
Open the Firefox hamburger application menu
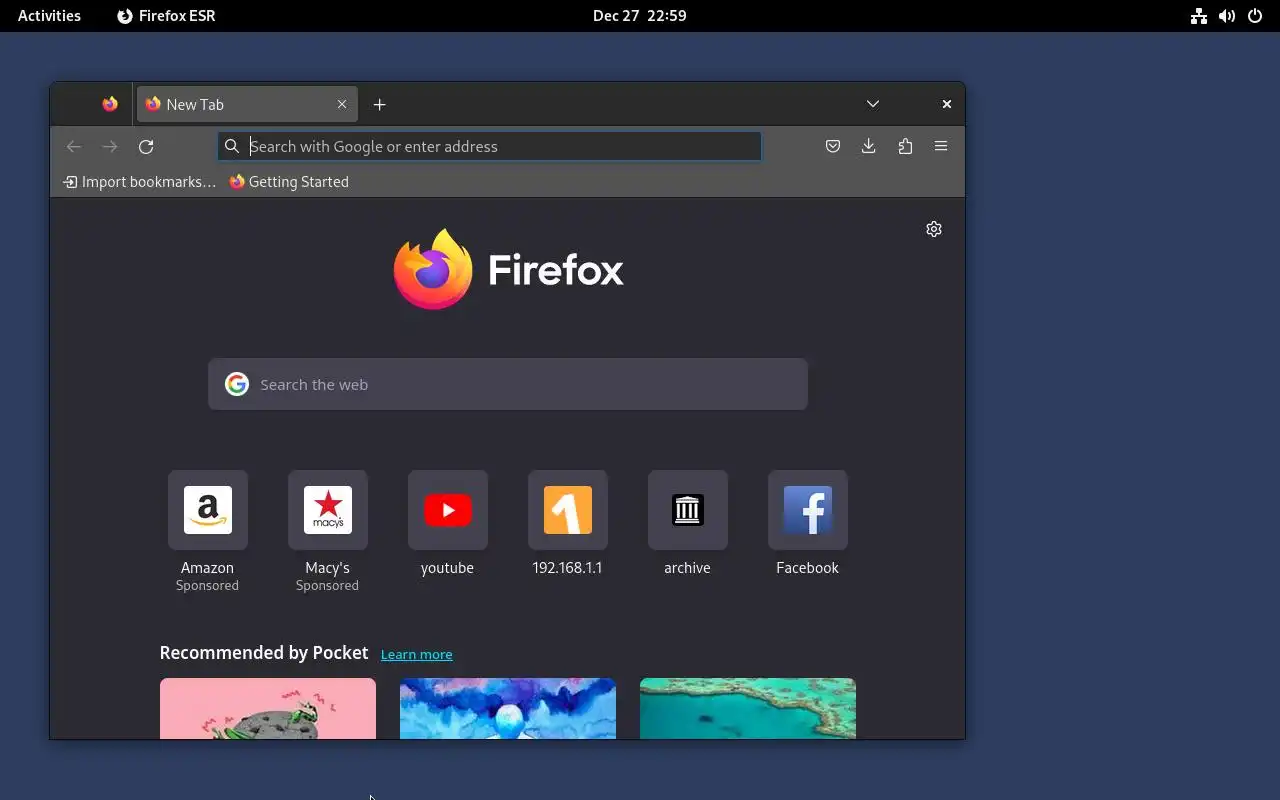tap(941, 146)
